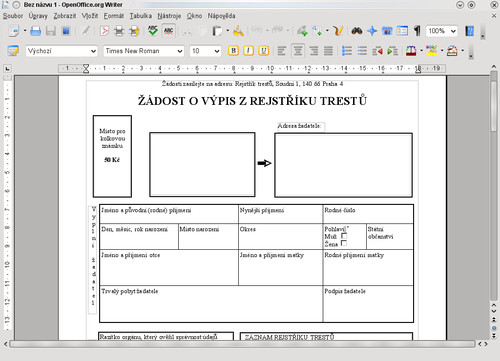Open the Úpravy menu
This screenshot has height=361, width=500.
click(x=38, y=16)
